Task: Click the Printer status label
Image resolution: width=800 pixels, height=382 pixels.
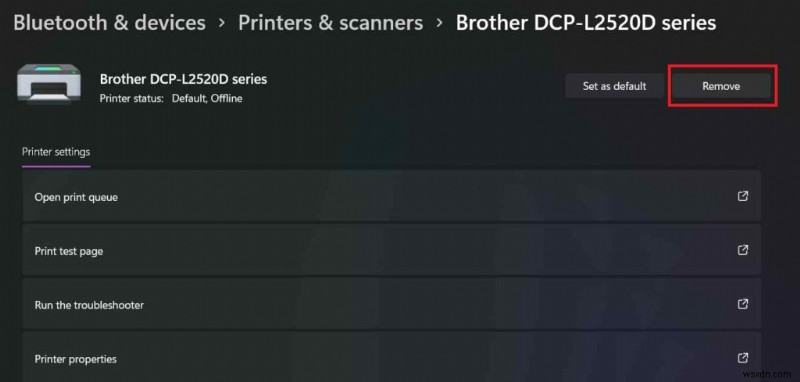Action: click(132, 98)
